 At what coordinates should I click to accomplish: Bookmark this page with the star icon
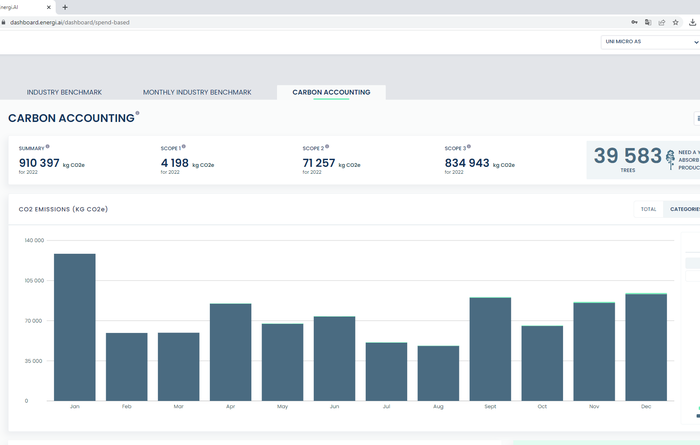pyautogui.click(x=675, y=22)
